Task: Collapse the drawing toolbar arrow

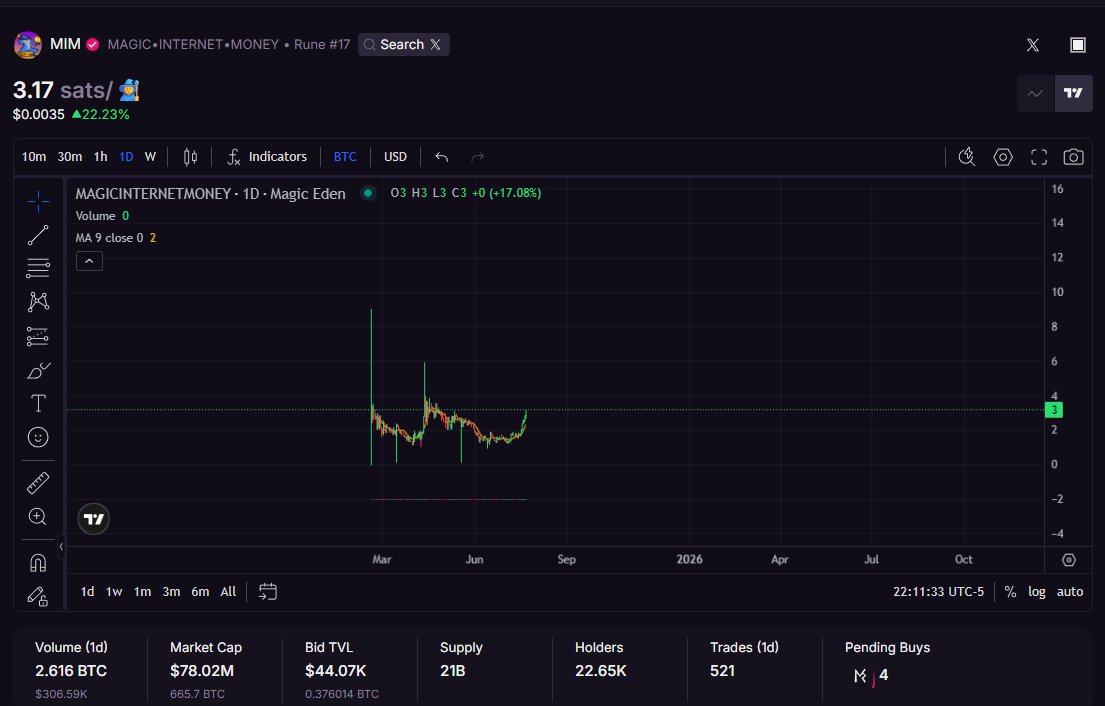Action: coord(61,546)
